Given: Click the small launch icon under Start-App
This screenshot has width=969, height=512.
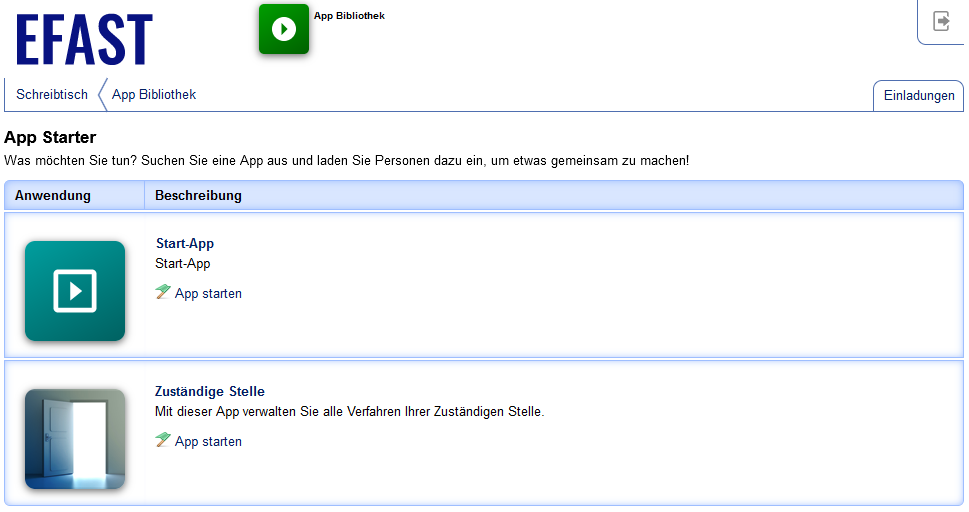Looking at the screenshot, I should [163, 292].
